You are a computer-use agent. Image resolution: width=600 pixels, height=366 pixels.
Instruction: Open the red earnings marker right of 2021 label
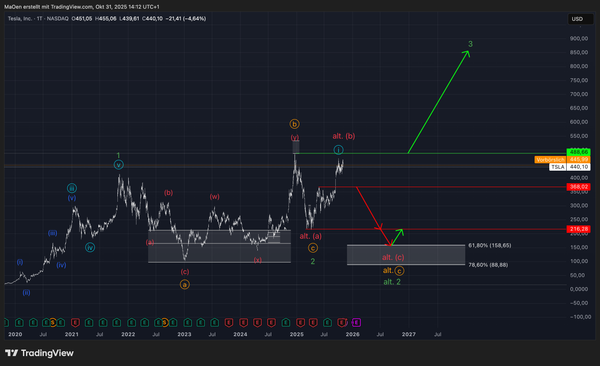pyautogui.click(x=75, y=323)
